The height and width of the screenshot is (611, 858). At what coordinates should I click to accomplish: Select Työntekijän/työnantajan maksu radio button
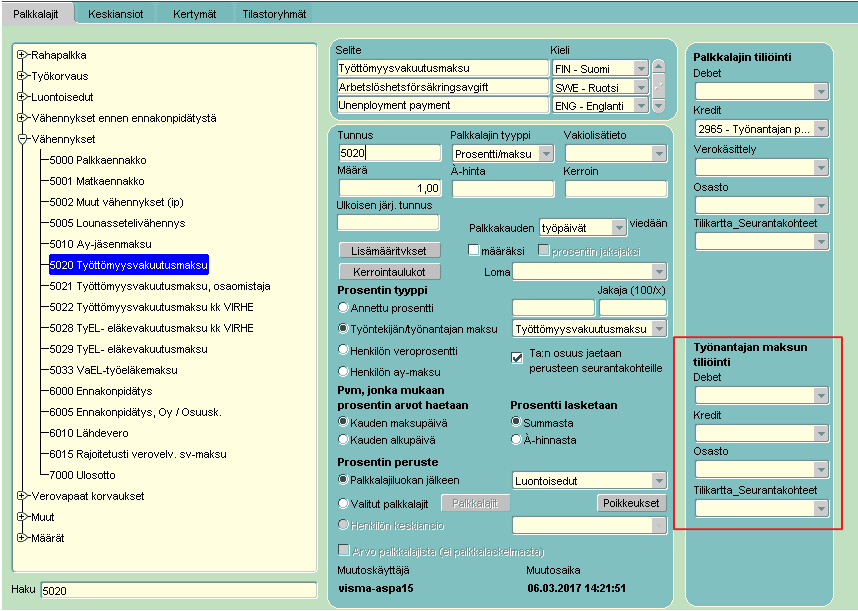pyautogui.click(x=343, y=328)
